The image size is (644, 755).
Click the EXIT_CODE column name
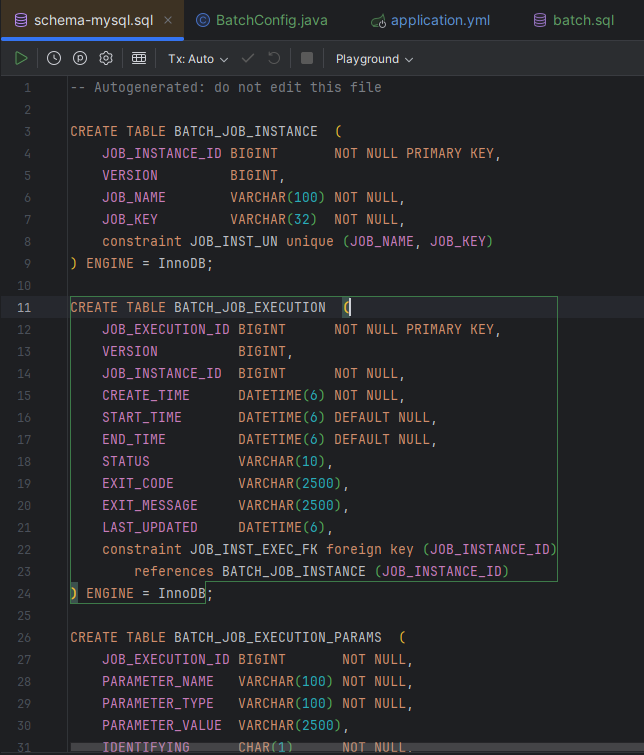(x=138, y=483)
